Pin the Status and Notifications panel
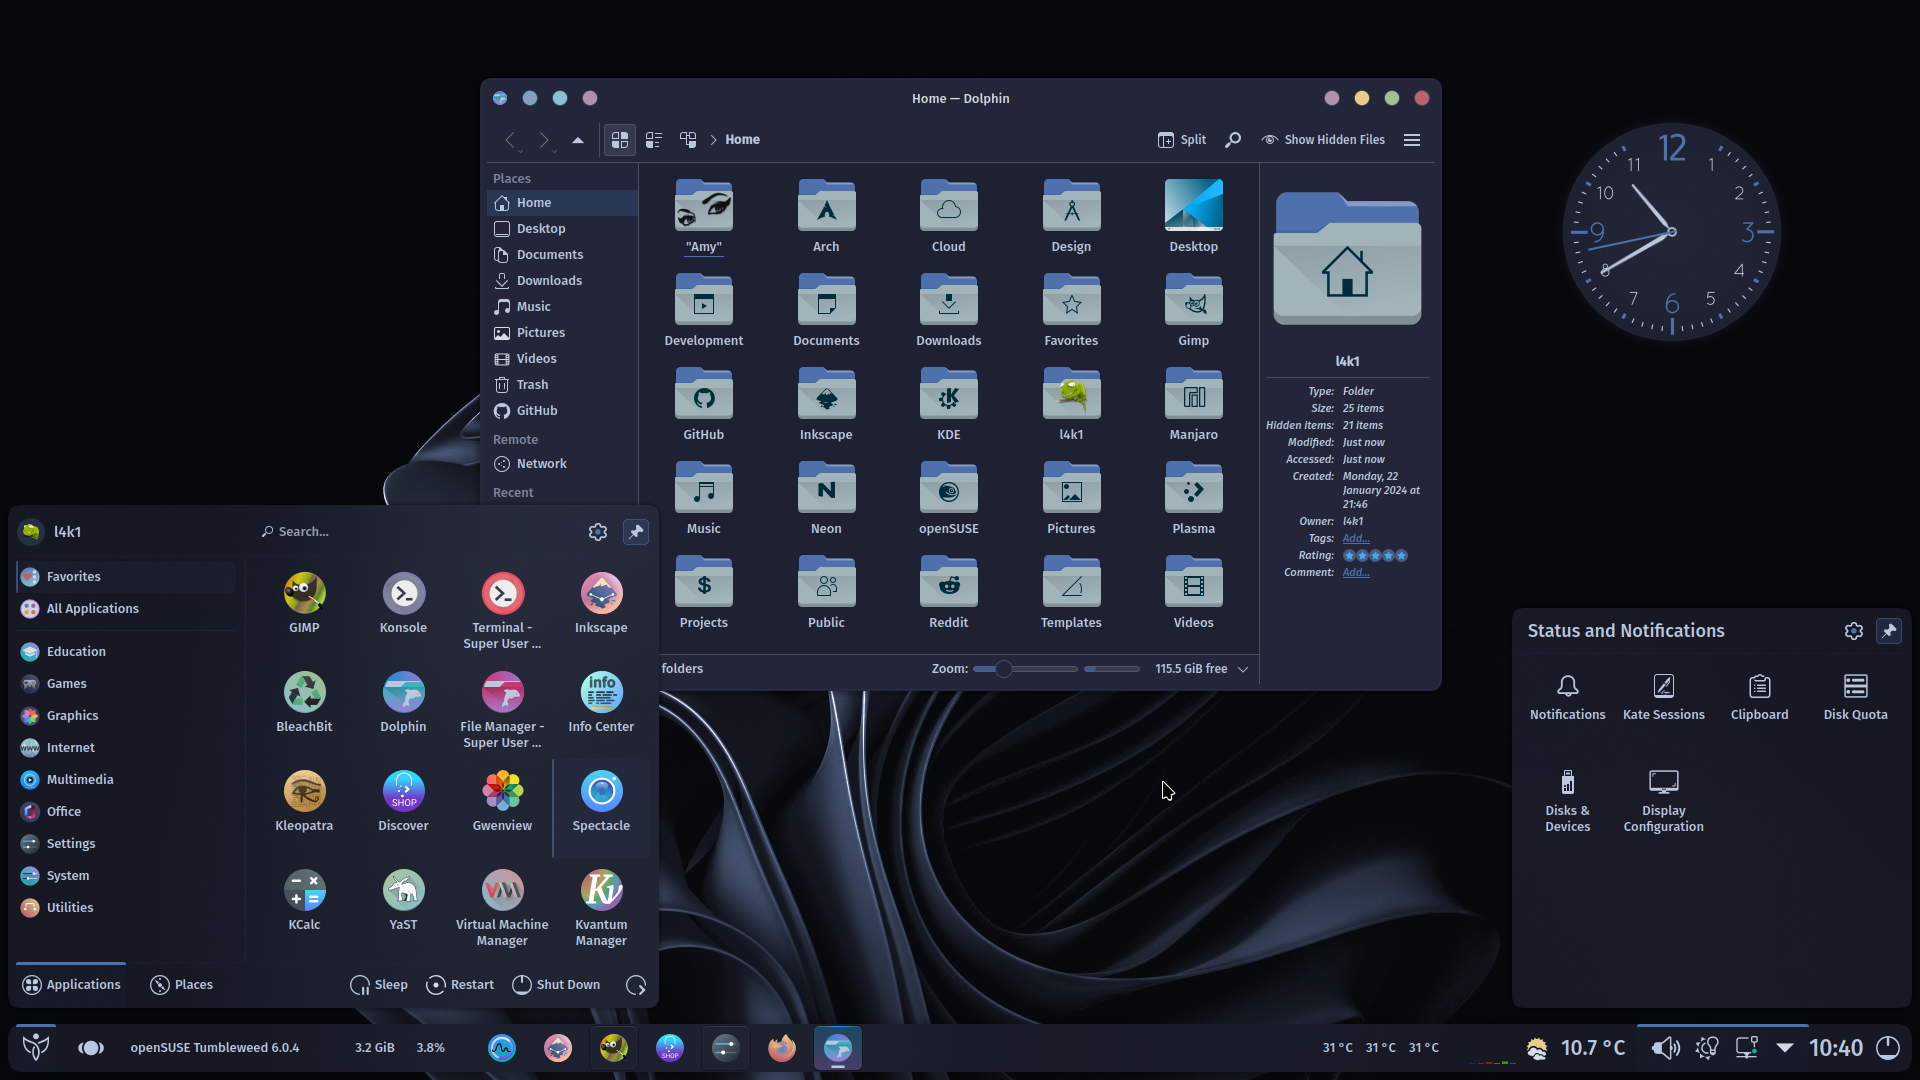Viewport: 1920px width, 1080px height. [x=1889, y=631]
